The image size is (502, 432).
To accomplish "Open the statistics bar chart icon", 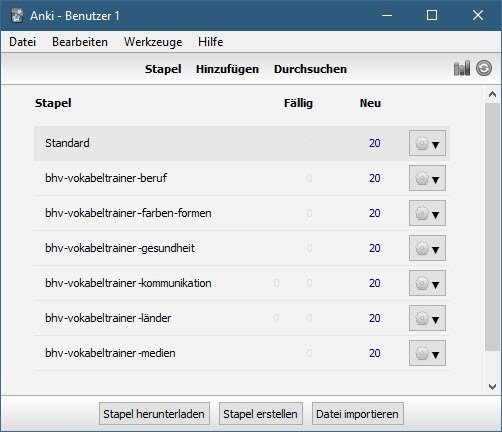I will coord(462,68).
